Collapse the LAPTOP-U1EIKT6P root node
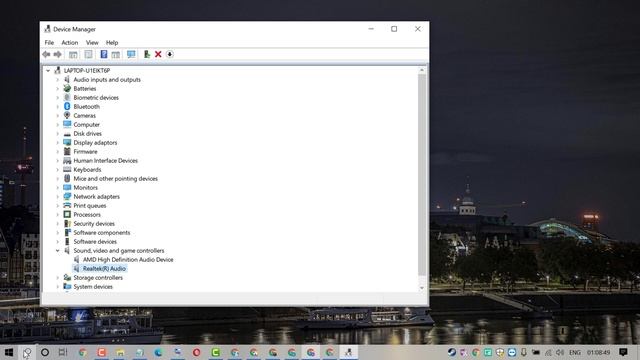This screenshot has height=360, width=640. [48, 71]
